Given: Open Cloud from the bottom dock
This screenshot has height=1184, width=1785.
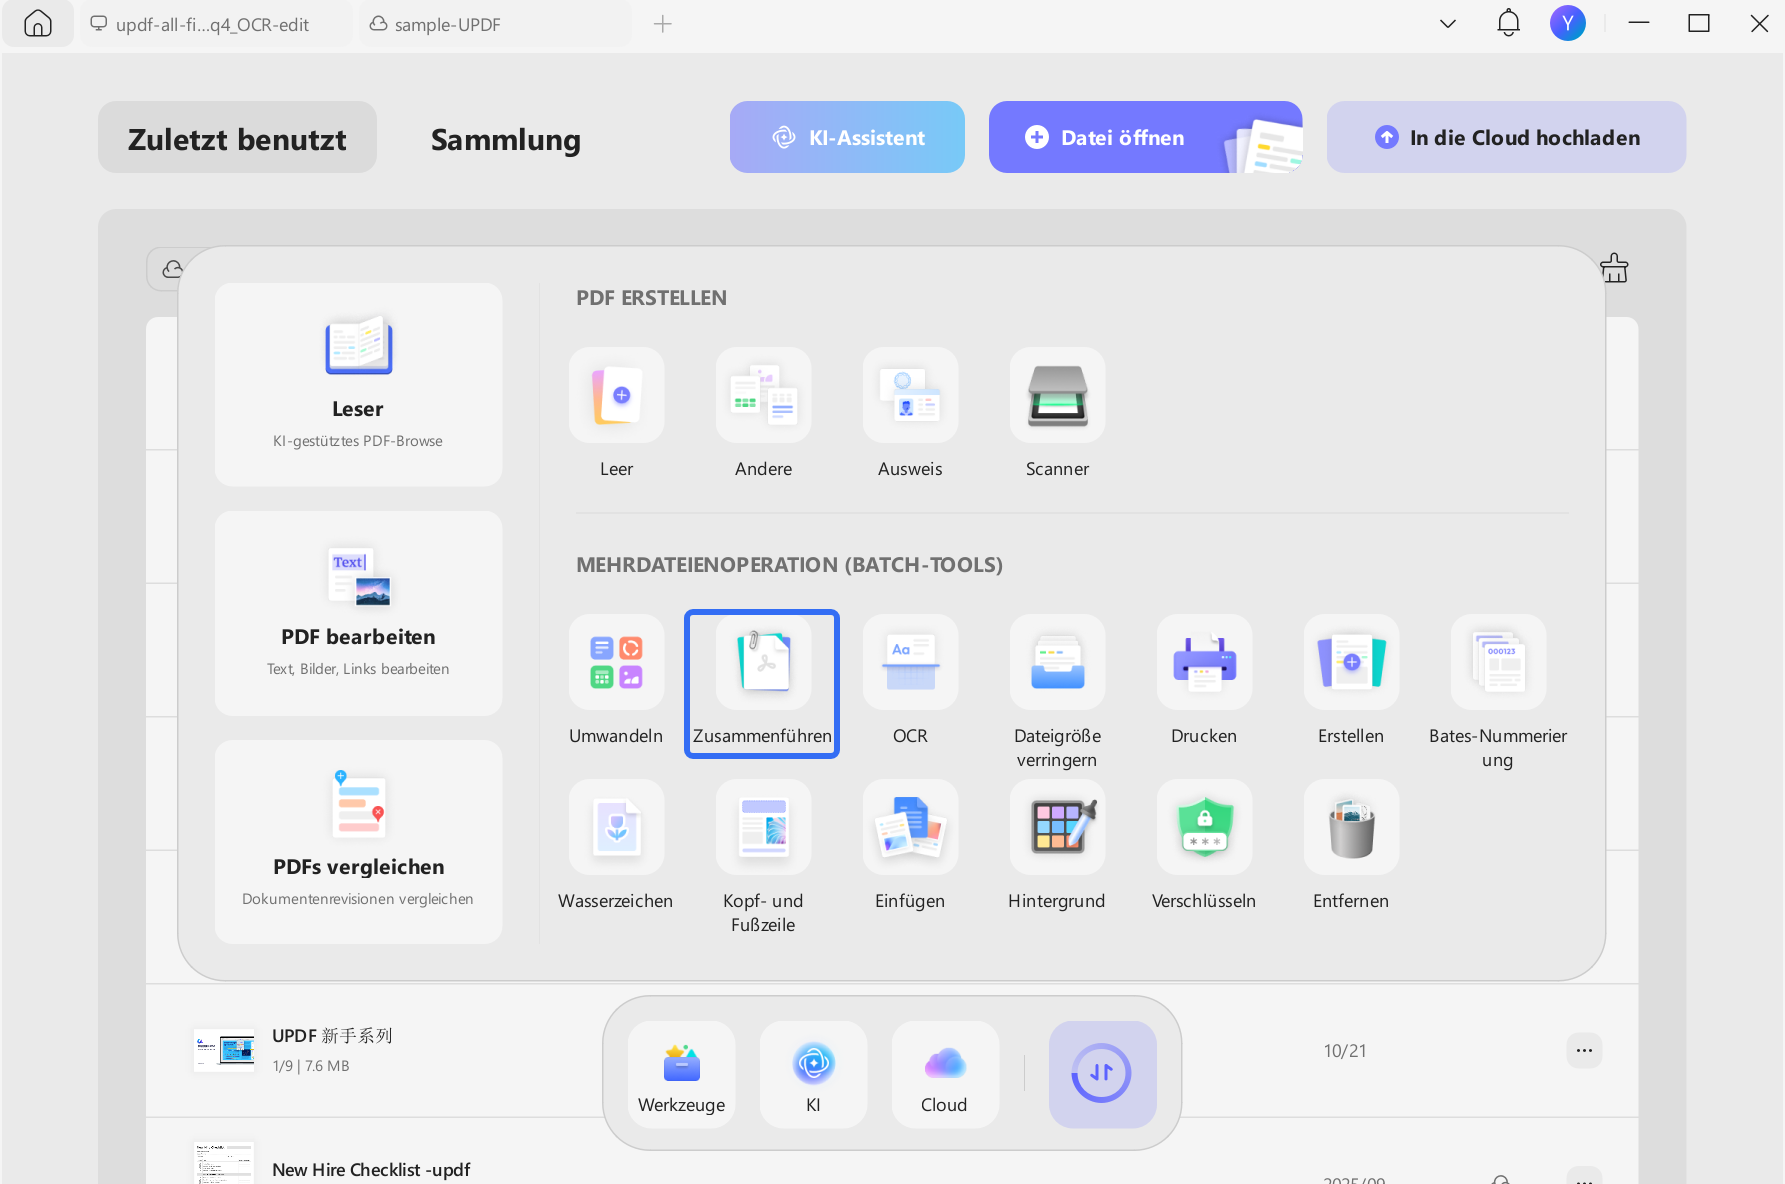Looking at the screenshot, I should click(944, 1074).
